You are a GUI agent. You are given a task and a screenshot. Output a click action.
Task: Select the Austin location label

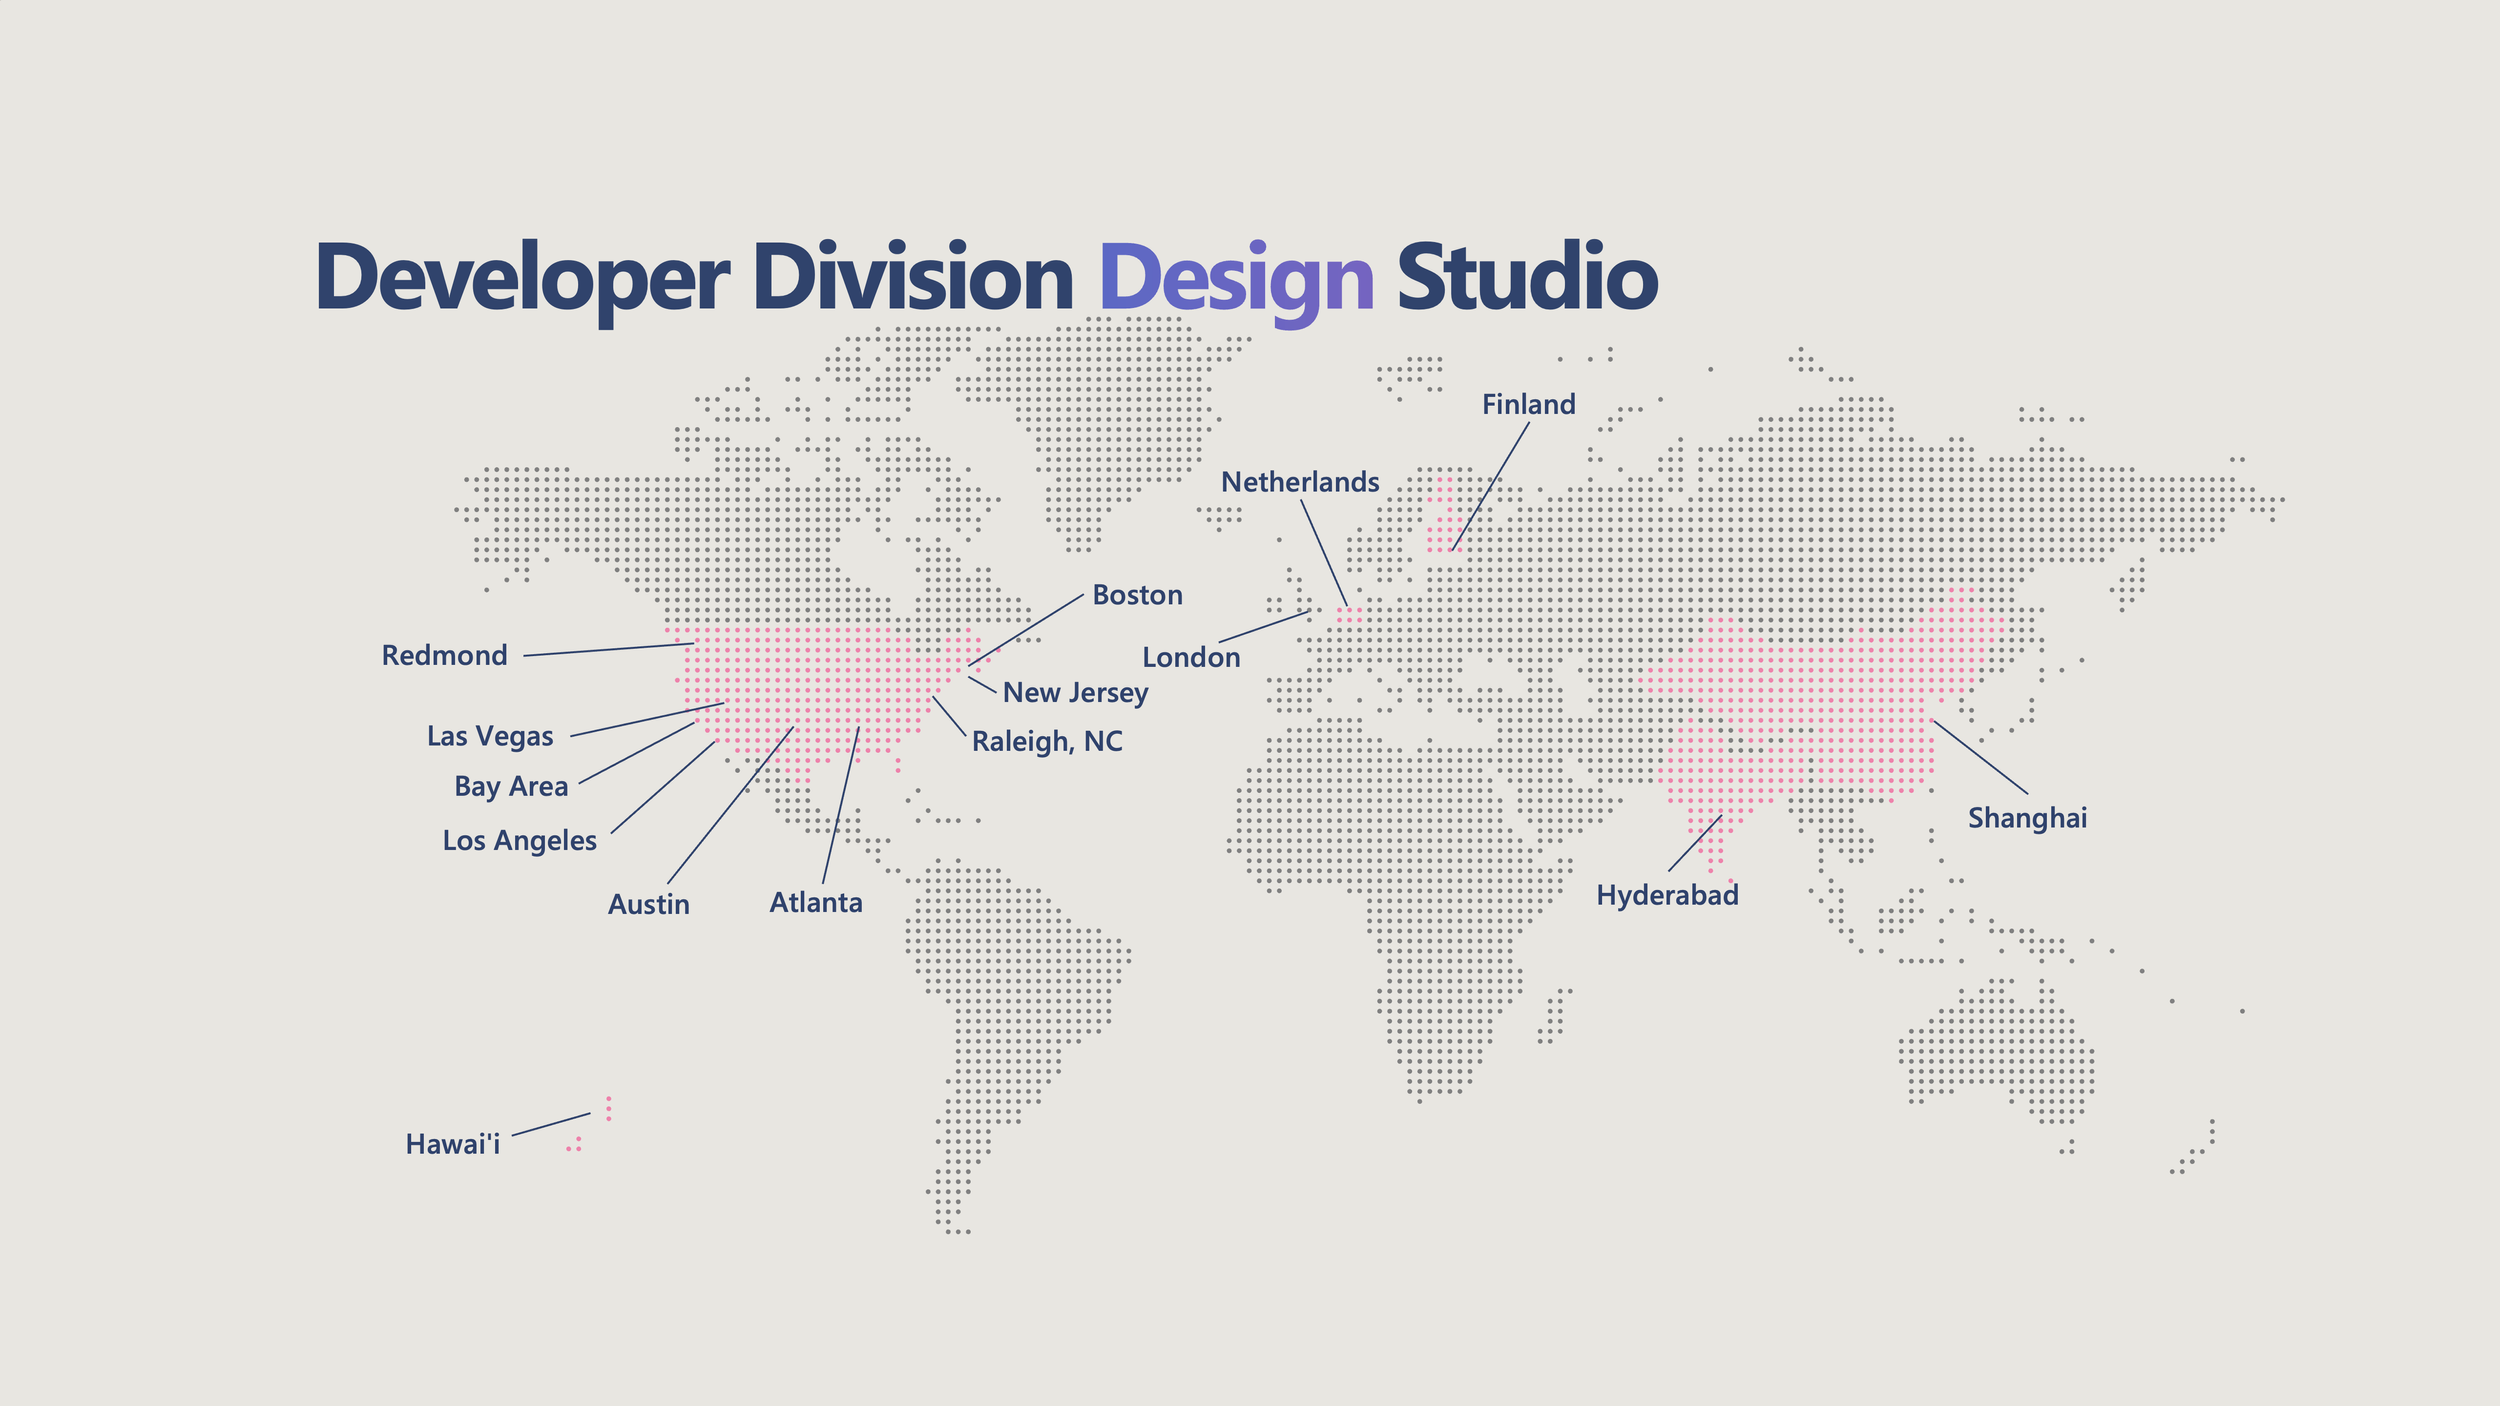click(649, 905)
